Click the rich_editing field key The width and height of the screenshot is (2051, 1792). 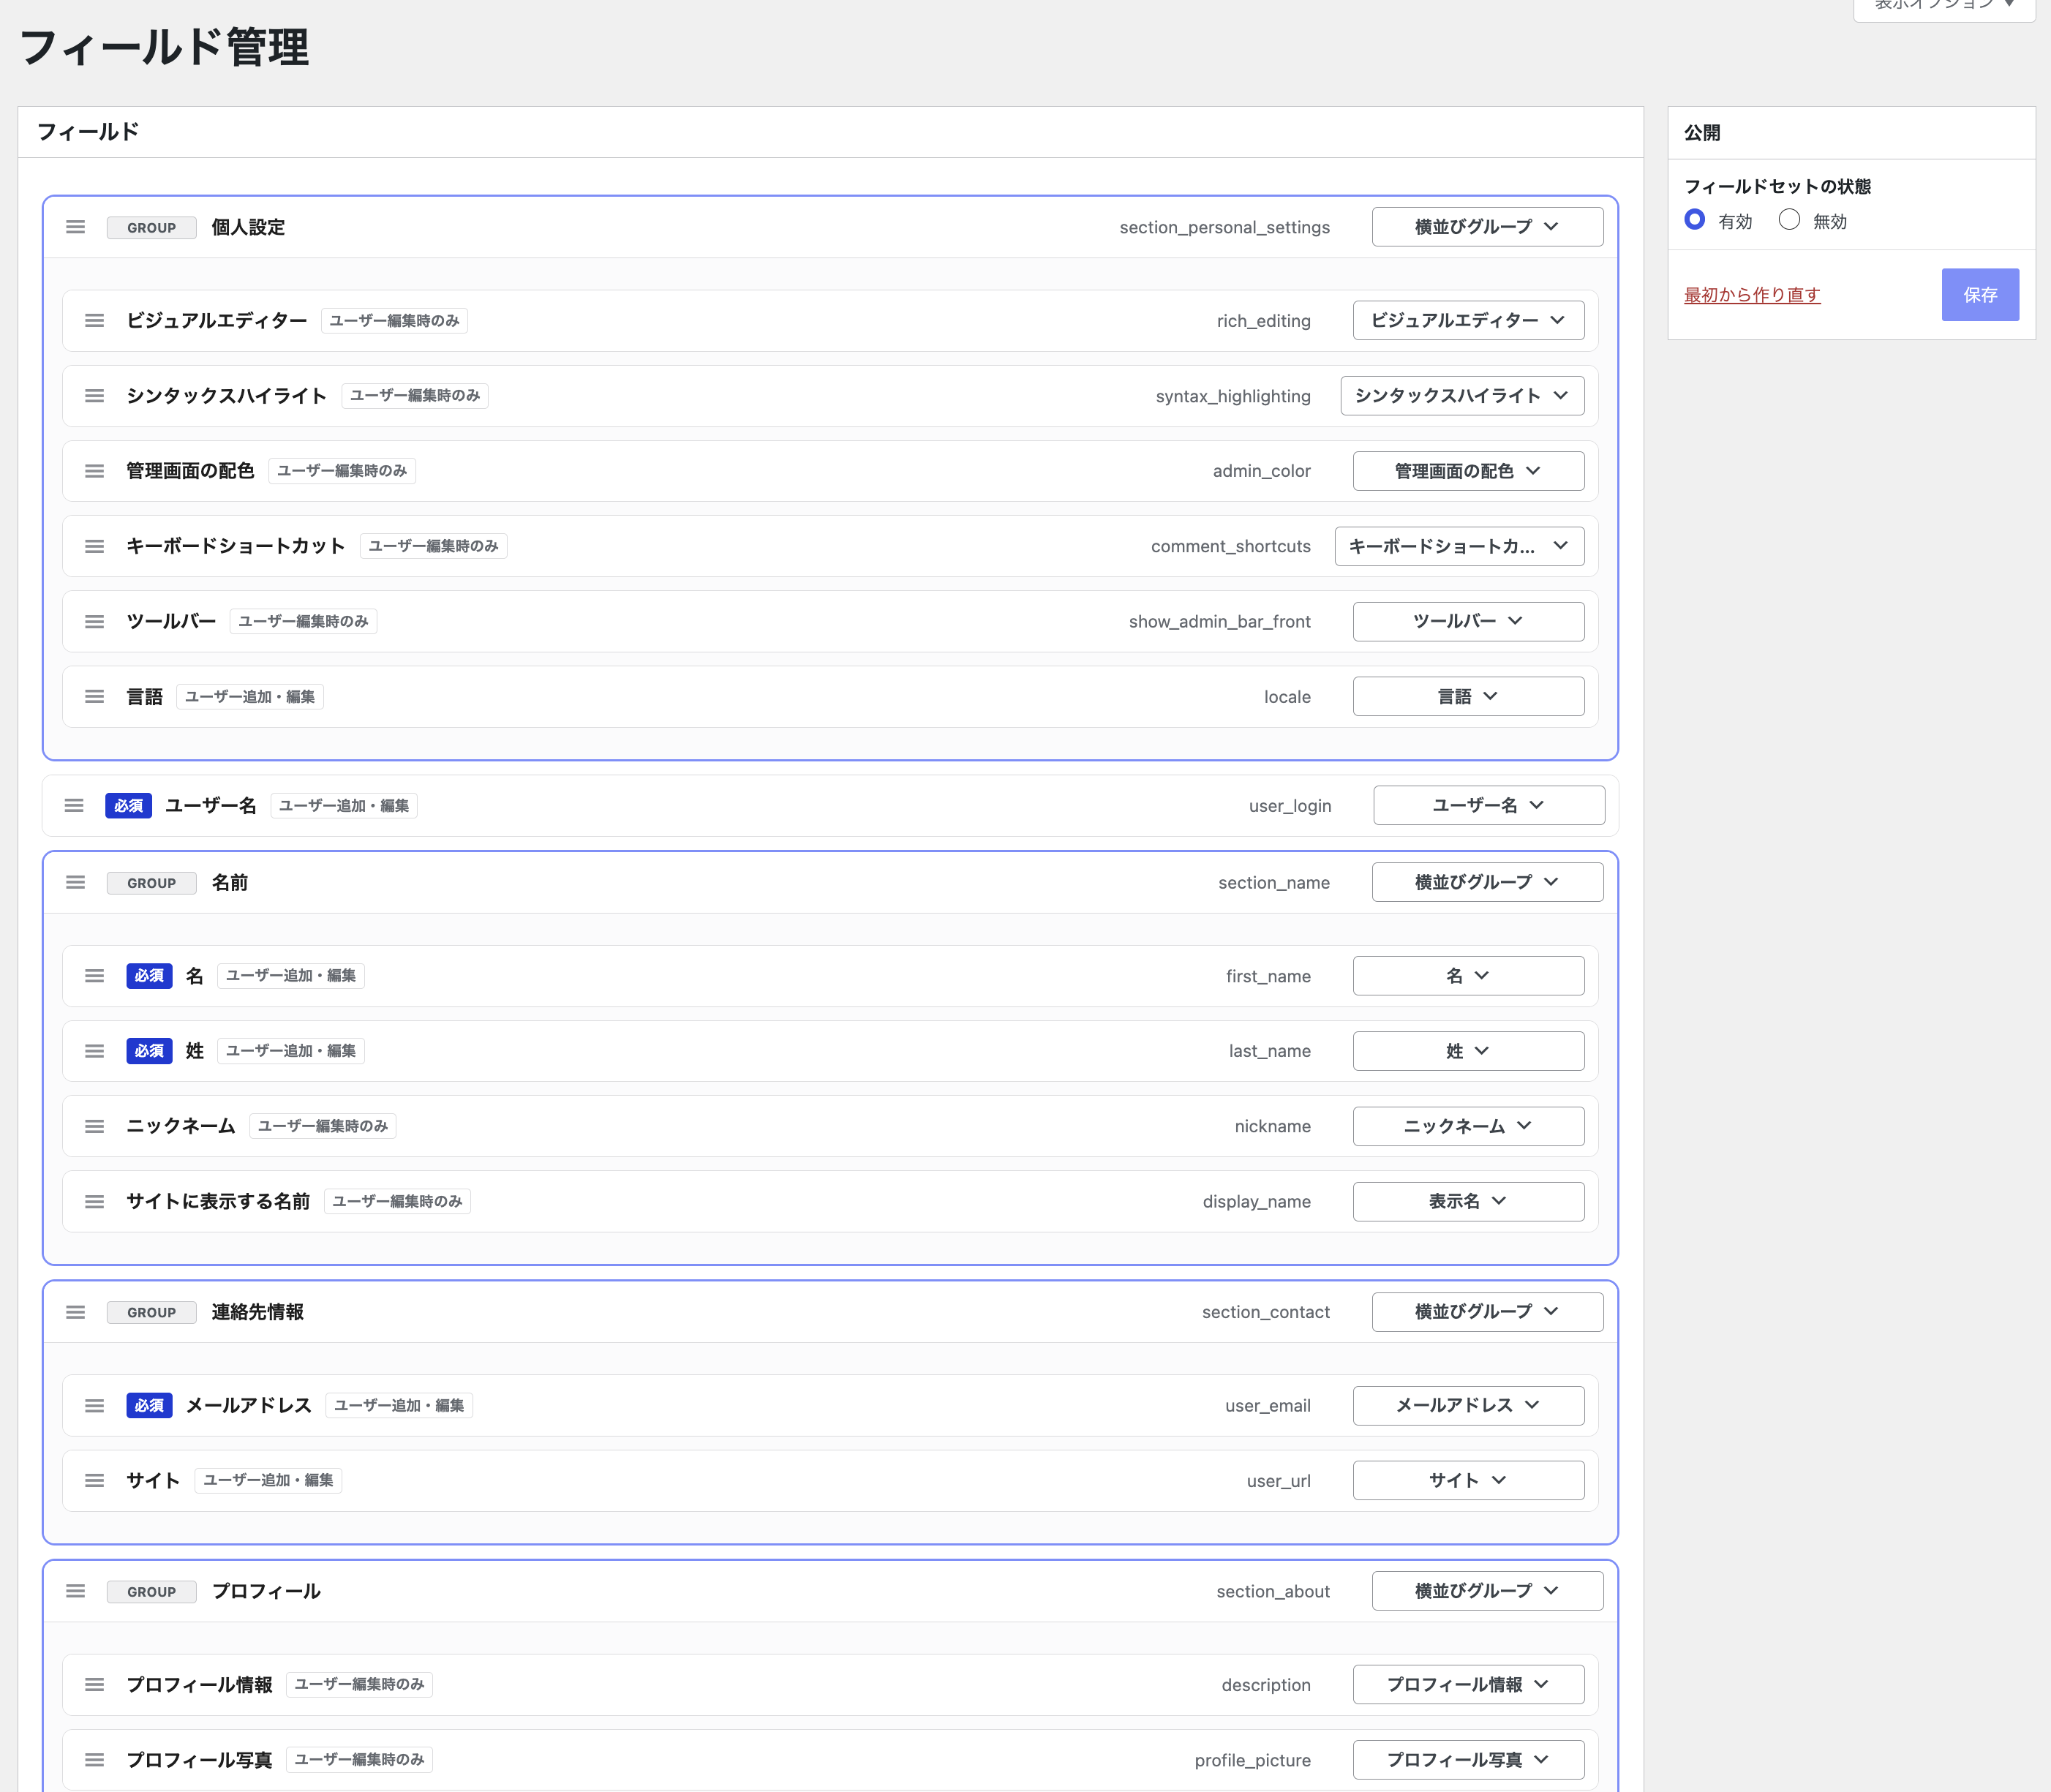pos(1263,321)
